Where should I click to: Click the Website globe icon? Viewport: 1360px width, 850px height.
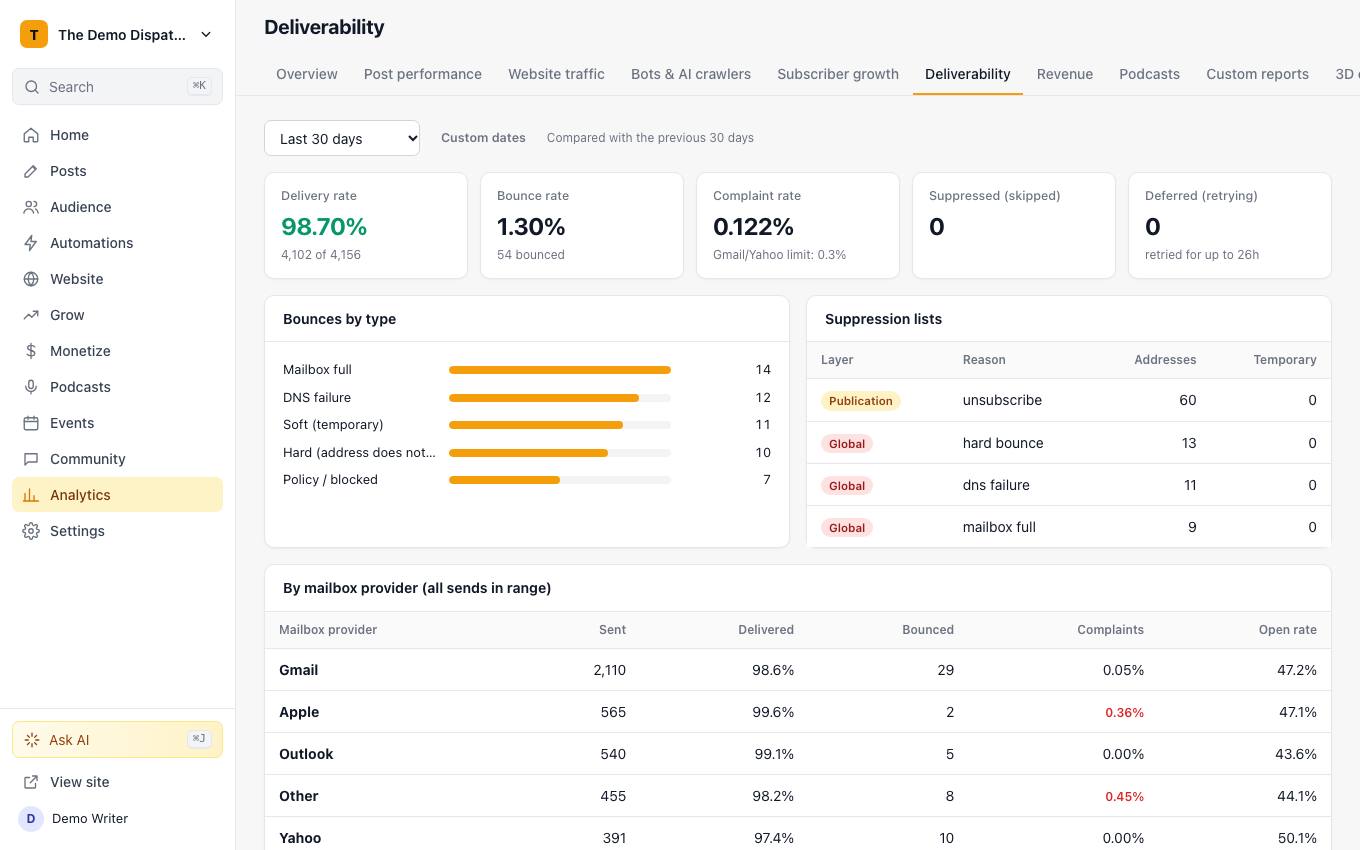click(x=31, y=279)
